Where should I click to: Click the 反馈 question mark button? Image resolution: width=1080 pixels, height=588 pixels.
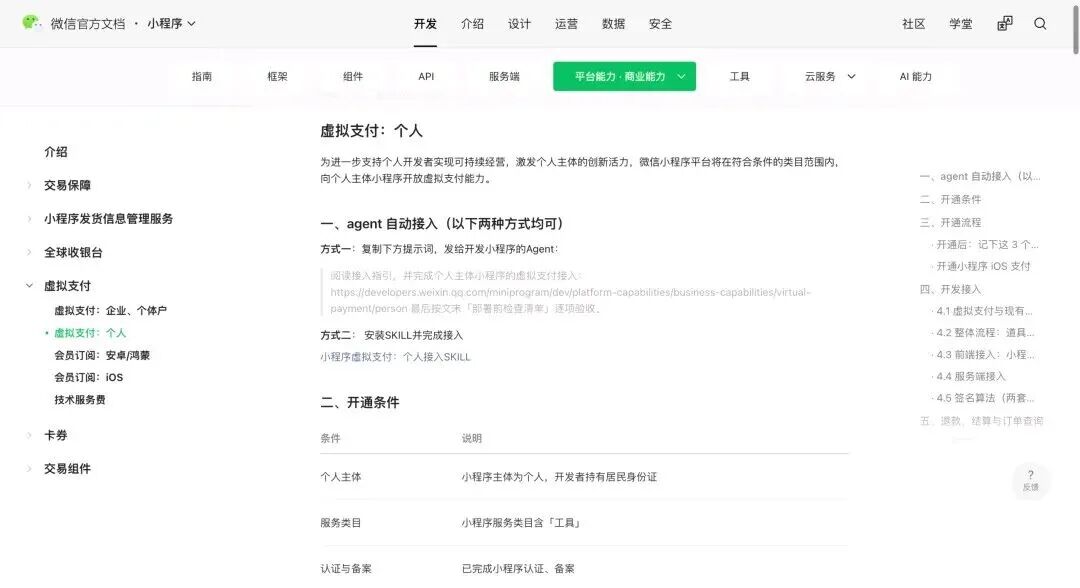coord(1030,480)
